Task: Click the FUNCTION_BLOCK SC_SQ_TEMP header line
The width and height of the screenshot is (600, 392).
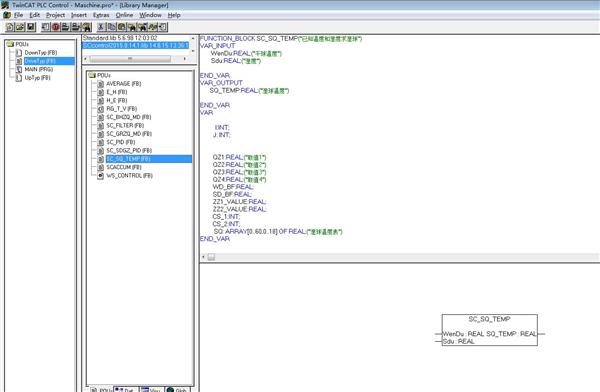Action: pos(281,38)
